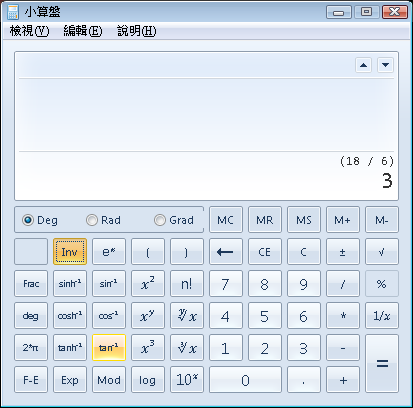Click the 10 to the x button
The height and width of the screenshot is (408, 413).
click(187, 380)
